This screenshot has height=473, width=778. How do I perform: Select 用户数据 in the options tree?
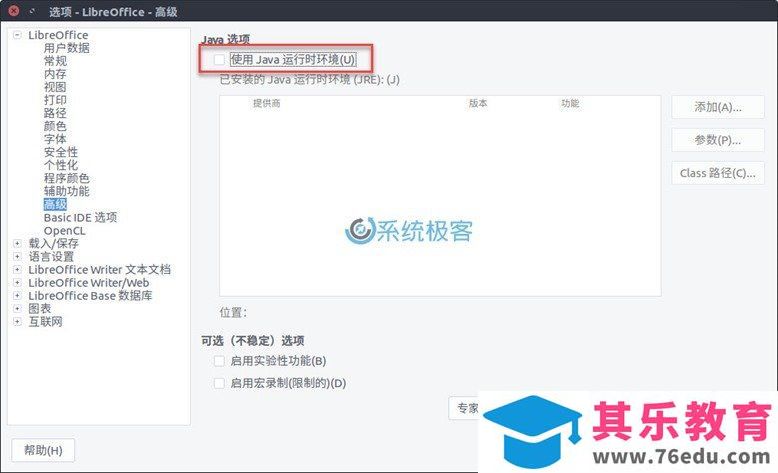tap(66, 48)
